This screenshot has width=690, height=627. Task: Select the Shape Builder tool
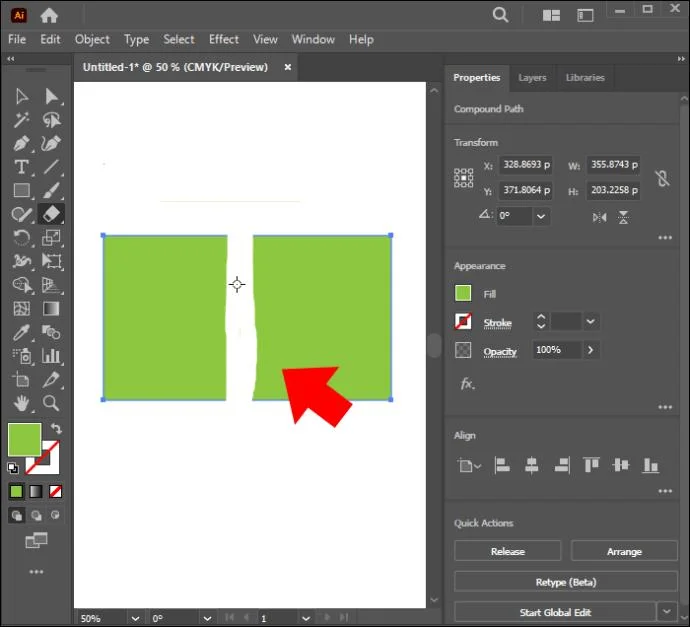pos(21,285)
